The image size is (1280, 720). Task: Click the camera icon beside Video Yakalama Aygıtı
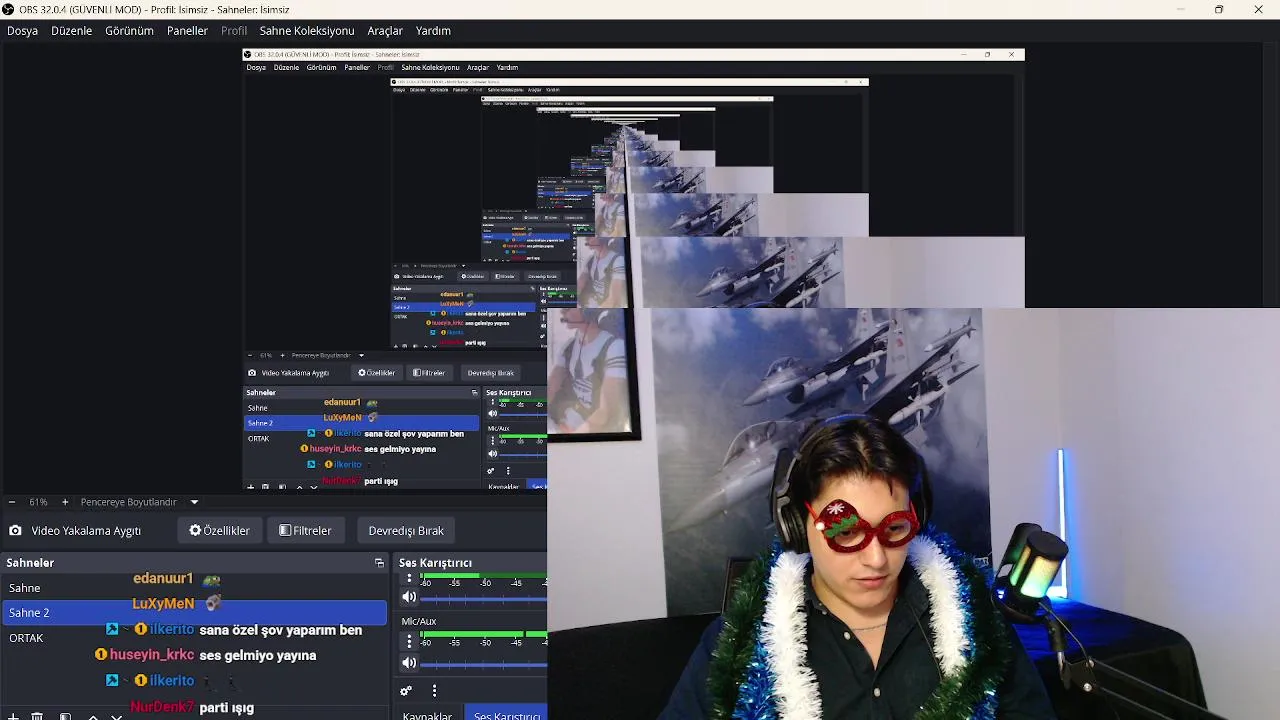[15, 531]
